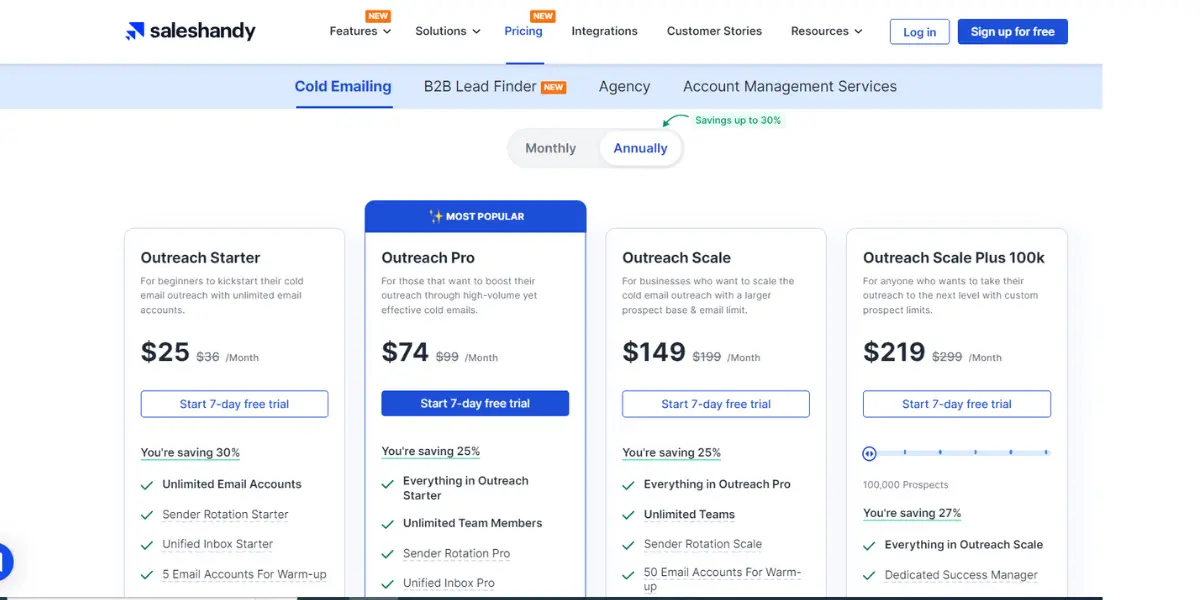Click "You're saving 25%" under Outreach Pro
1200x600 pixels.
(431, 452)
